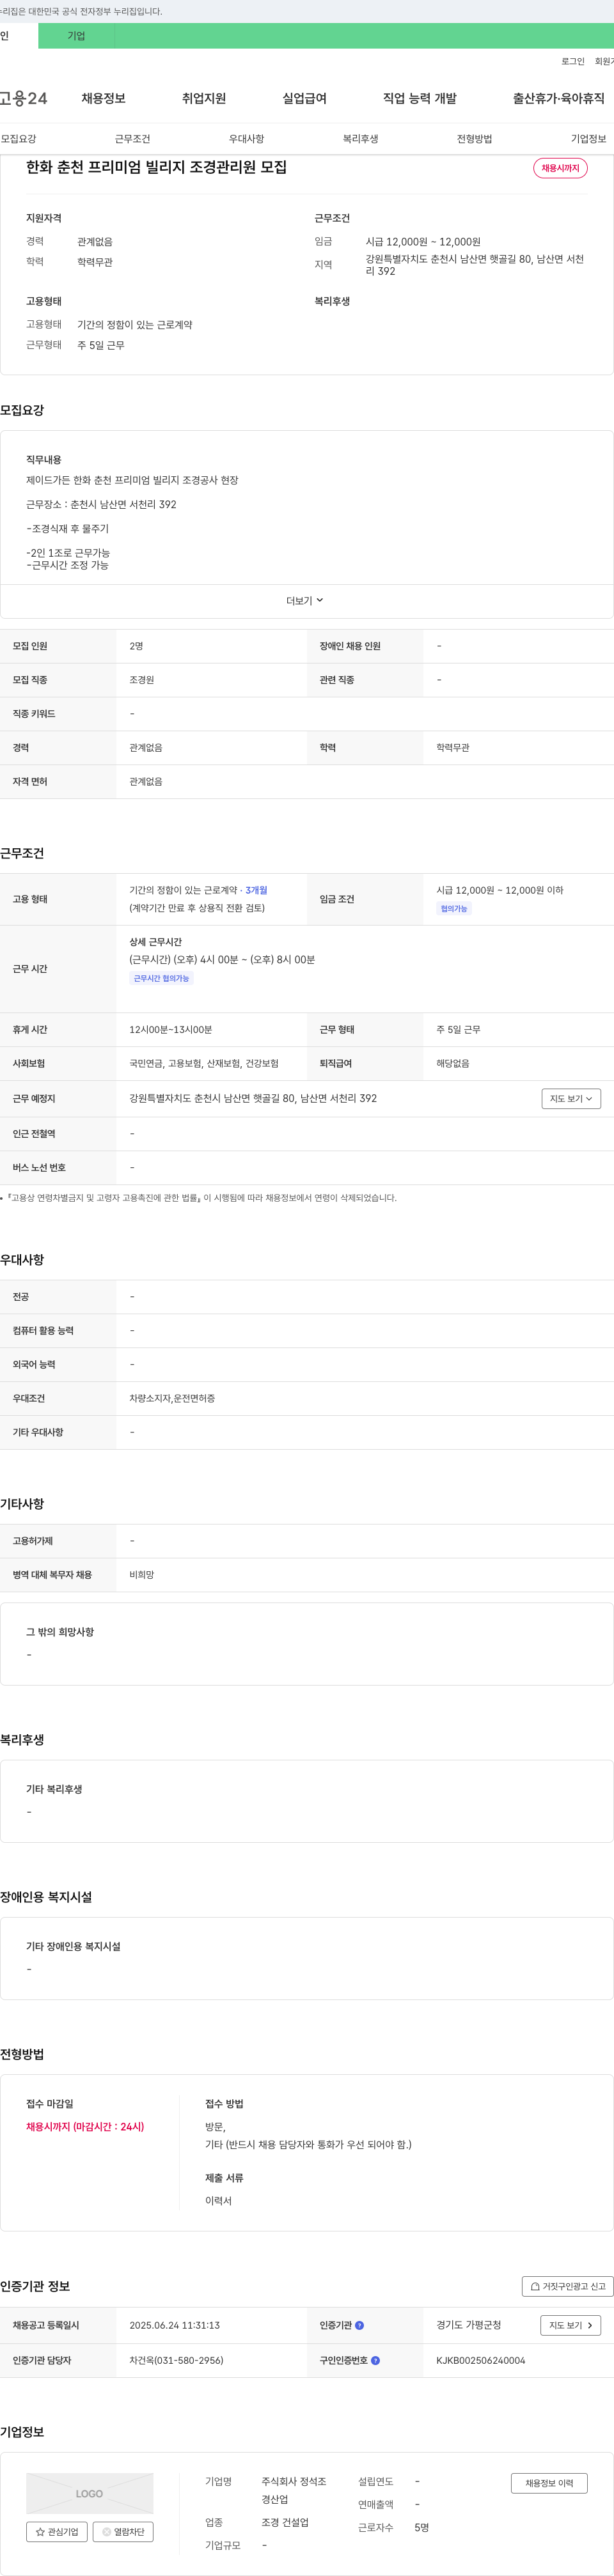Click the 근무시간 협의가능 tag

(161, 978)
